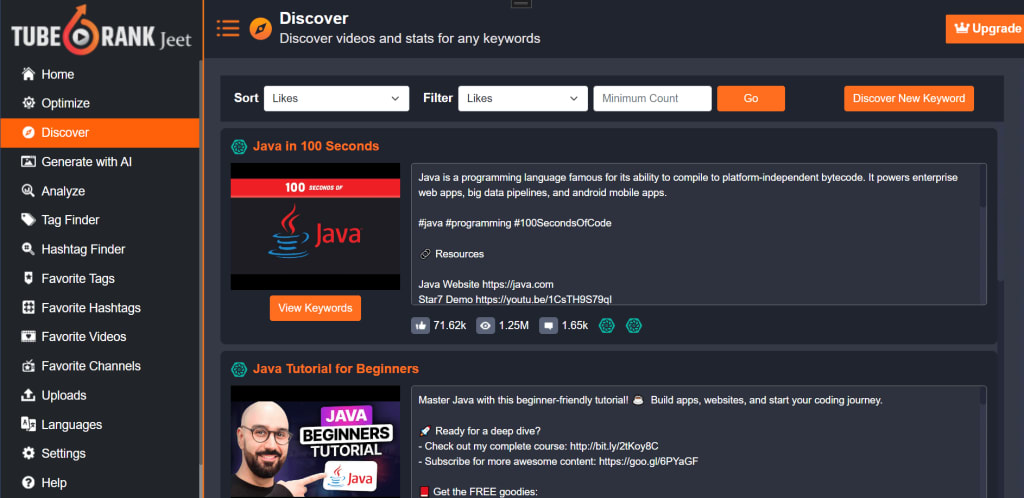Screen dimensions: 1024x498
Task: Click the 71.62k likes count
Action: point(450,325)
